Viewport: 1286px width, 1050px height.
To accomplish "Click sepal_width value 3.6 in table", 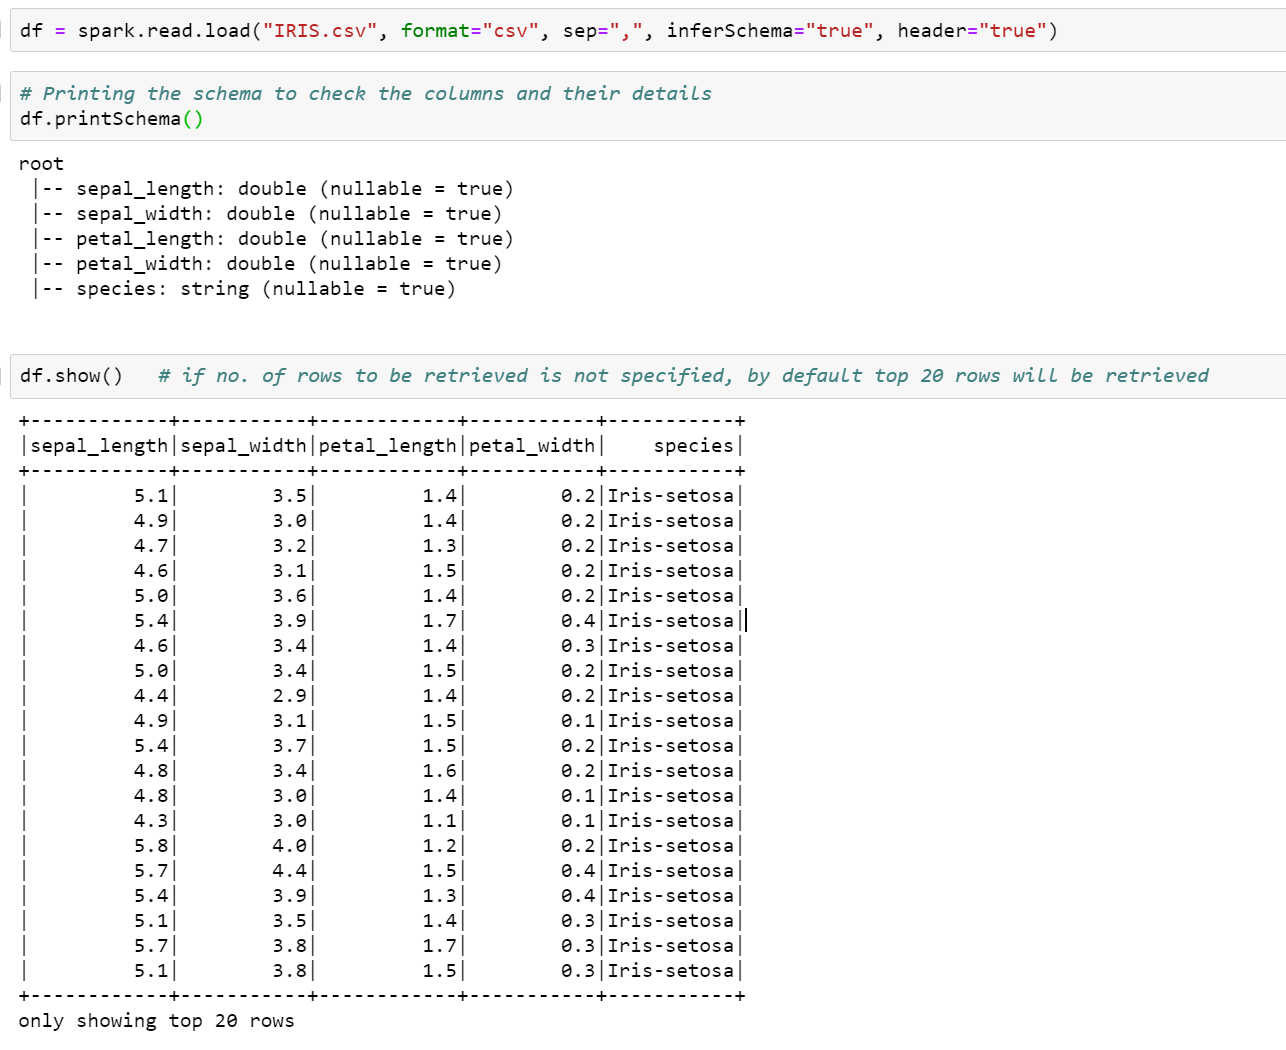I will 289,596.
